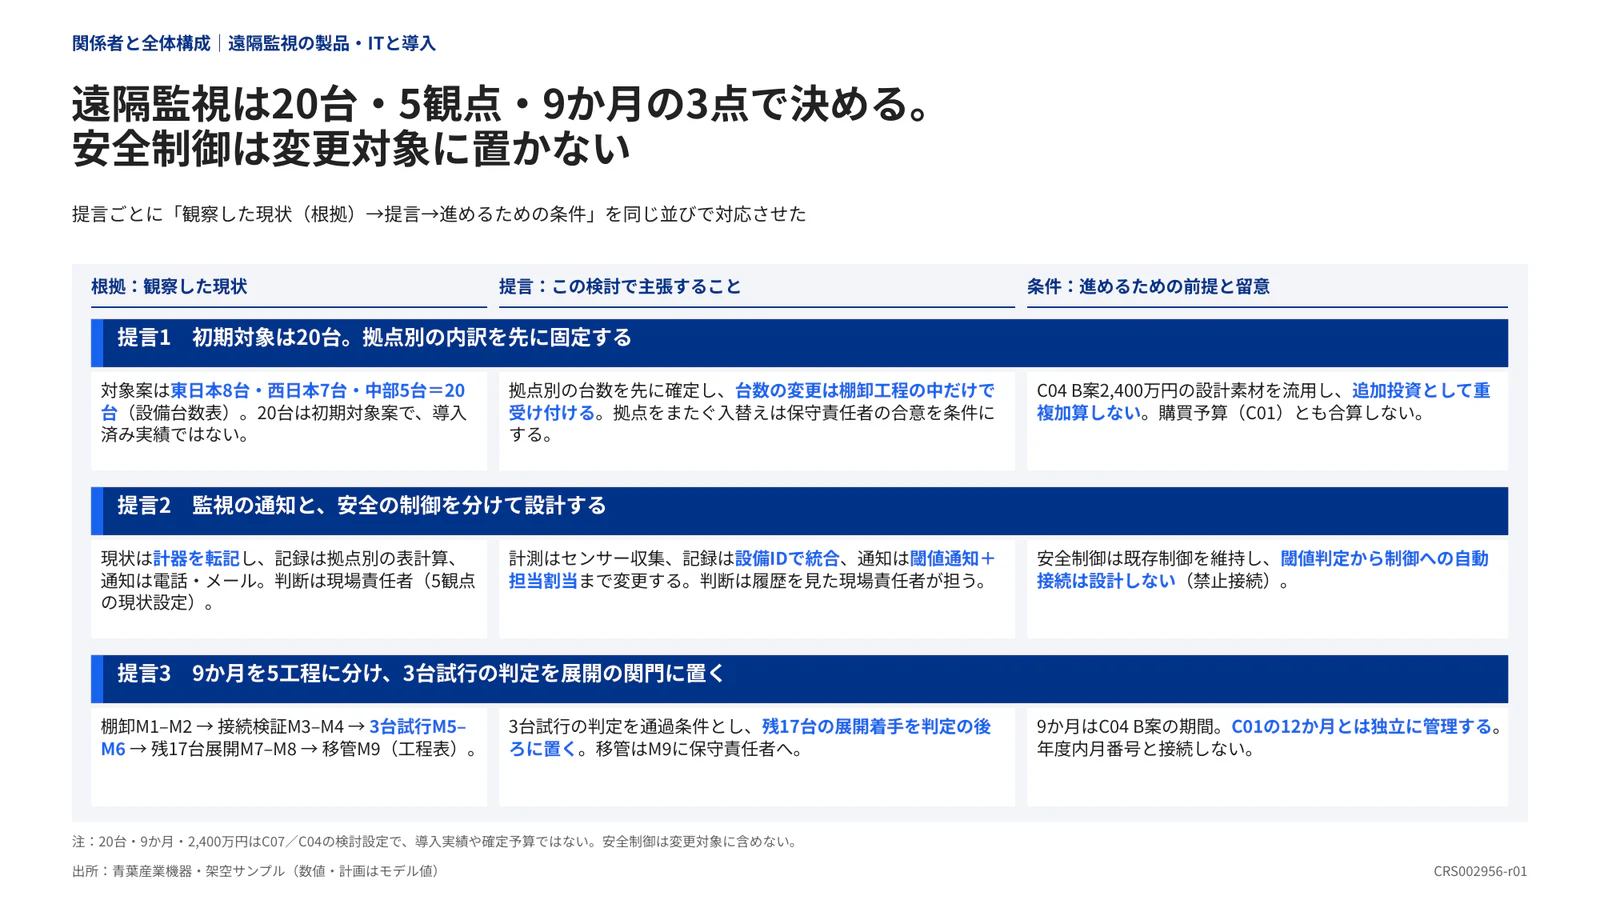Select the title line '安全制御は変更対象に置かない'
Image resolution: width=1600 pixels, height=900 pixels.
point(351,148)
